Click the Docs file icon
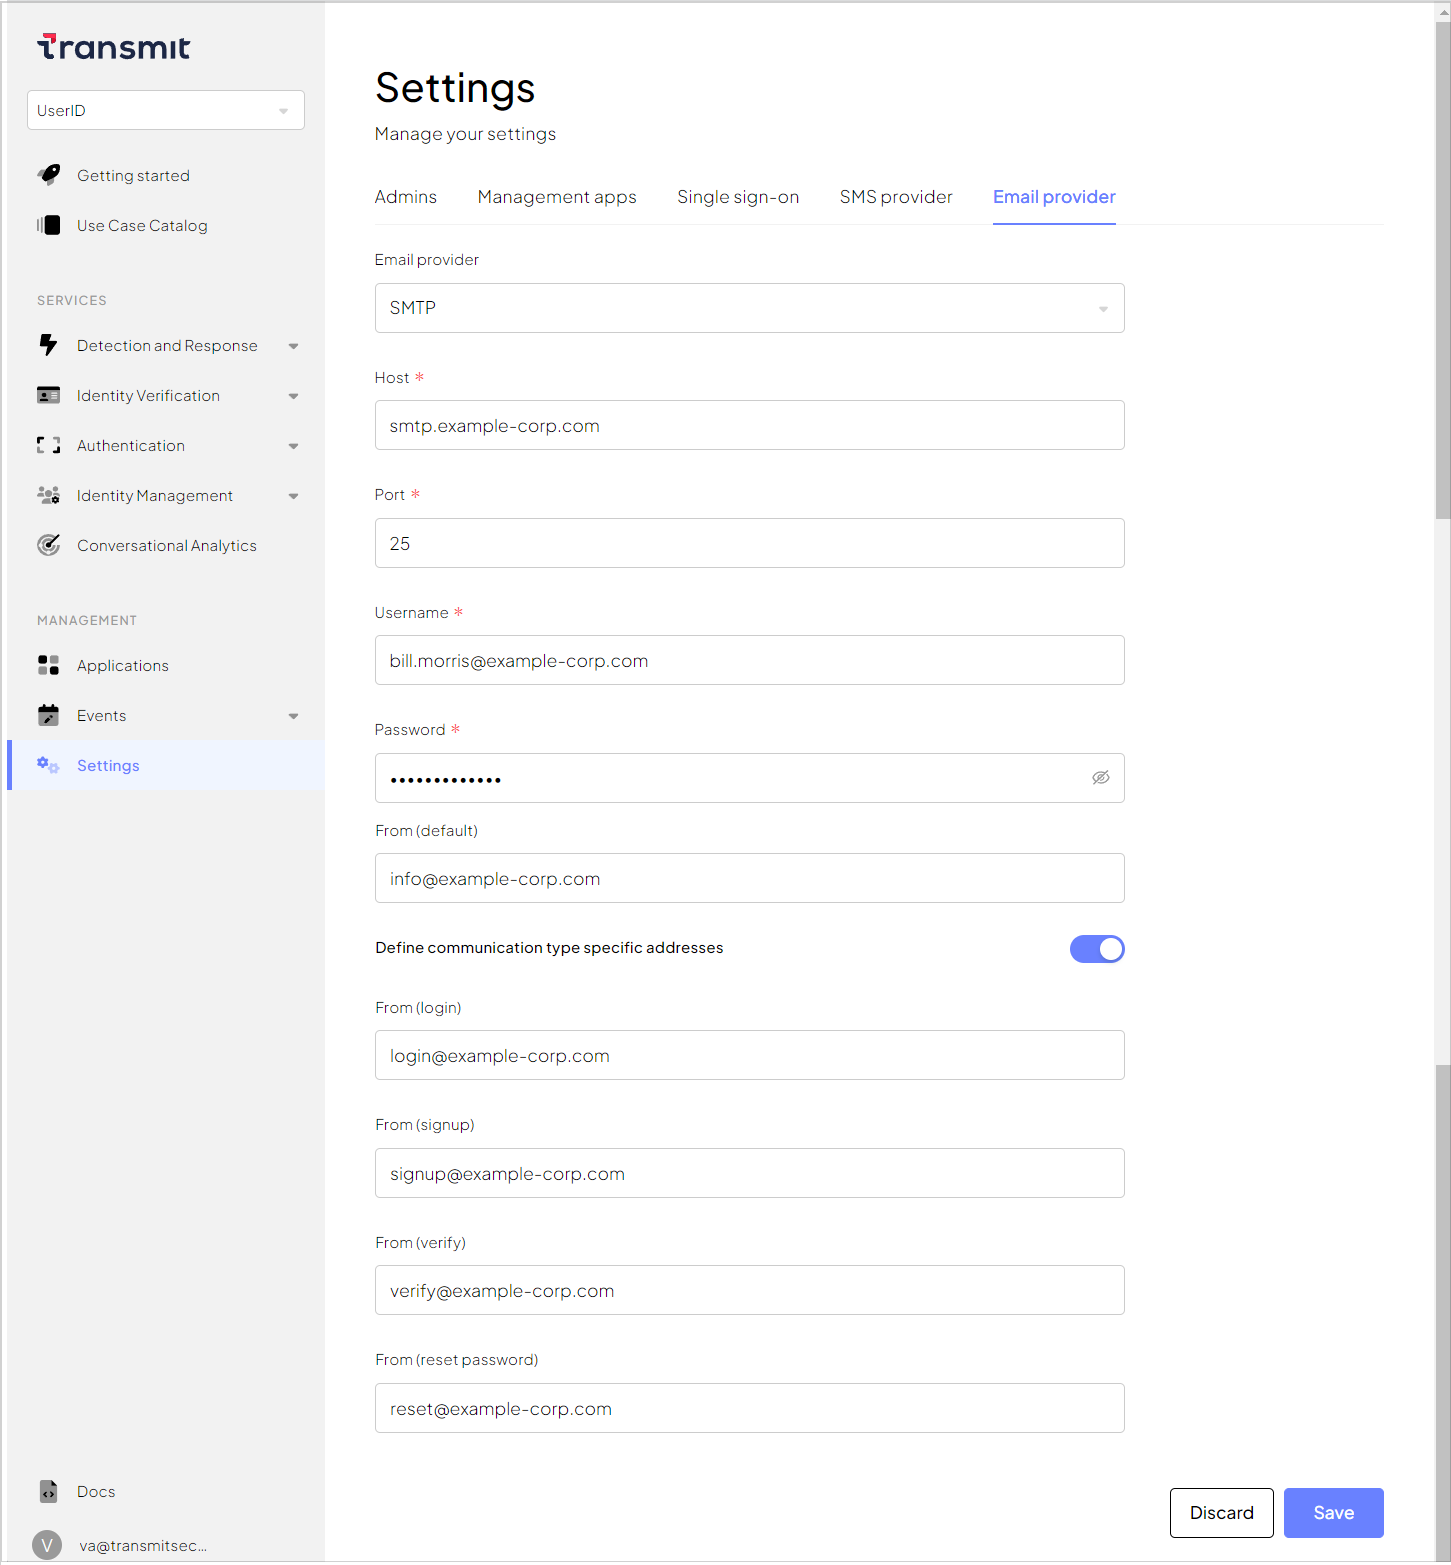 pyautogui.click(x=48, y=1491)
